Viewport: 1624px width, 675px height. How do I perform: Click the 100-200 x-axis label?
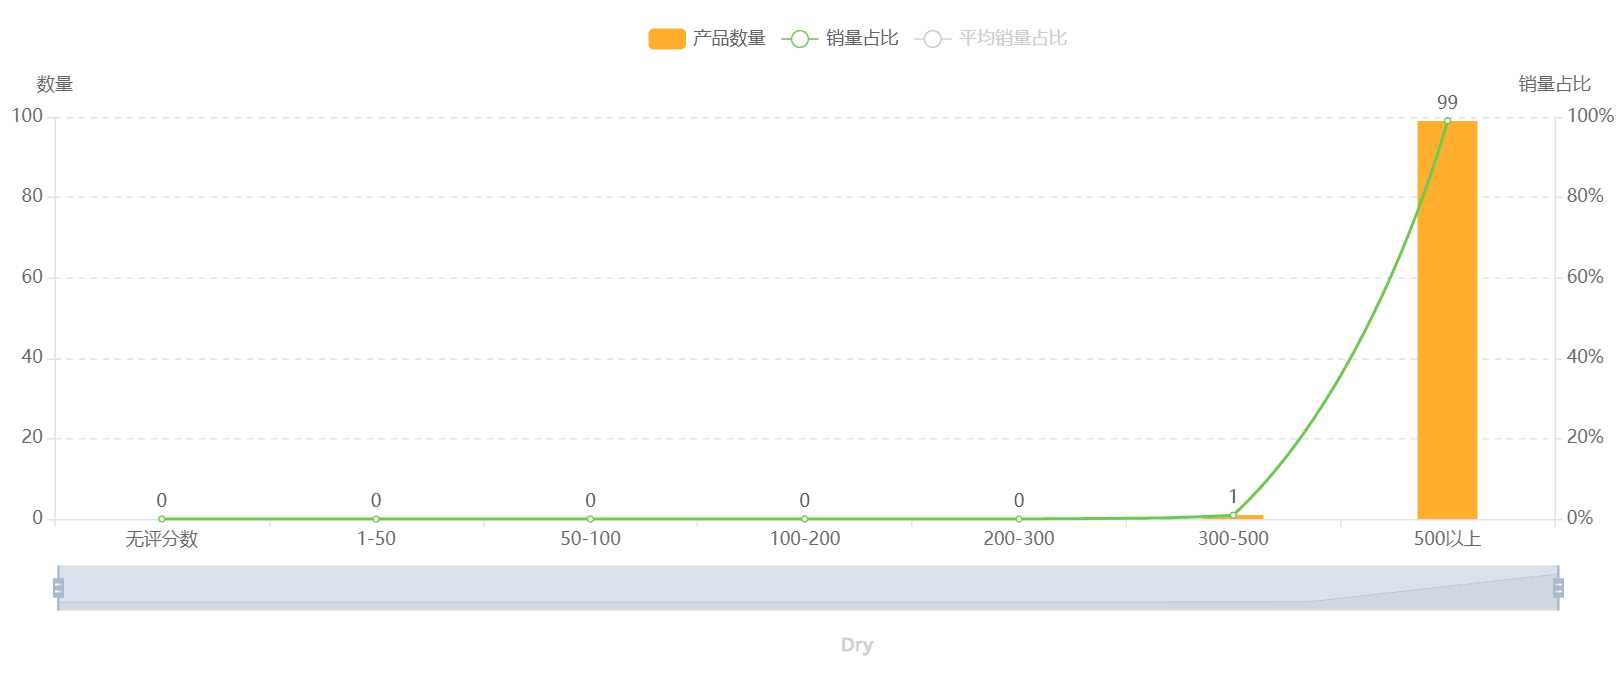click(805, 539)
